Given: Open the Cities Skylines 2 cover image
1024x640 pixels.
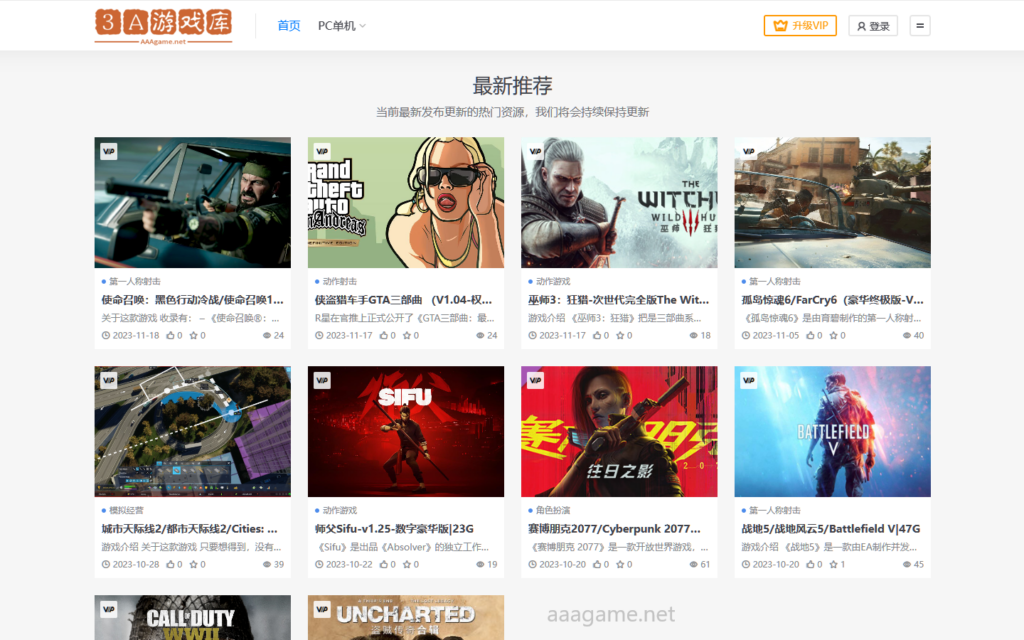Looking at the screenshot, I should click(x=193, y=431).
